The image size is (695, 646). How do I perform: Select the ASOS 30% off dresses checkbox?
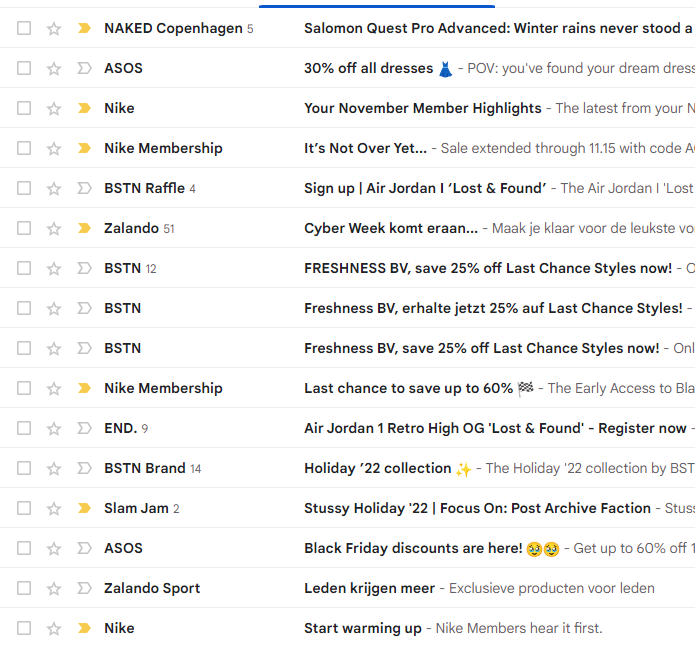[24, 68]
